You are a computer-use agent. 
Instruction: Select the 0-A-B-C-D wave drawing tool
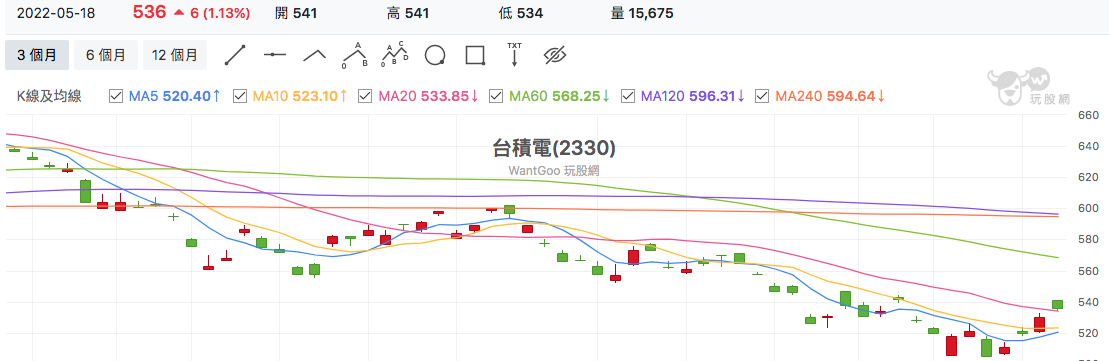pyautogui.click(x=395, y=55)
